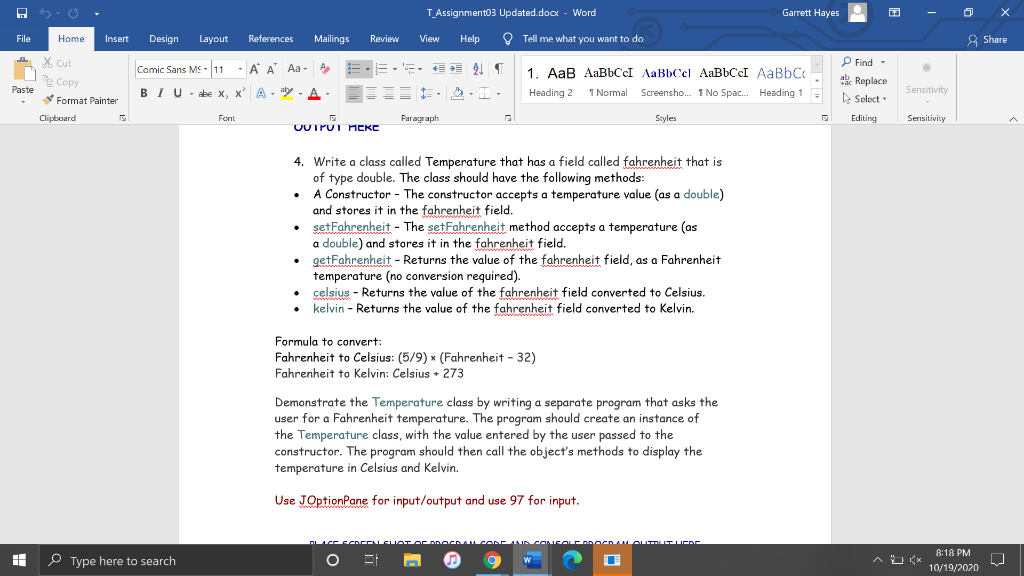Switch to the References ribbon tab
The width and height of the screenshot is (1024, 576).
pos(270,38)
